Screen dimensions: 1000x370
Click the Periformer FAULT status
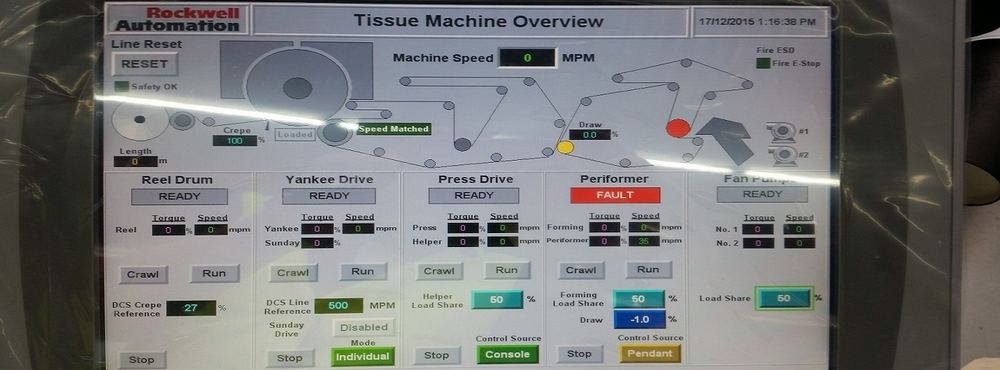tap(615, 195)
